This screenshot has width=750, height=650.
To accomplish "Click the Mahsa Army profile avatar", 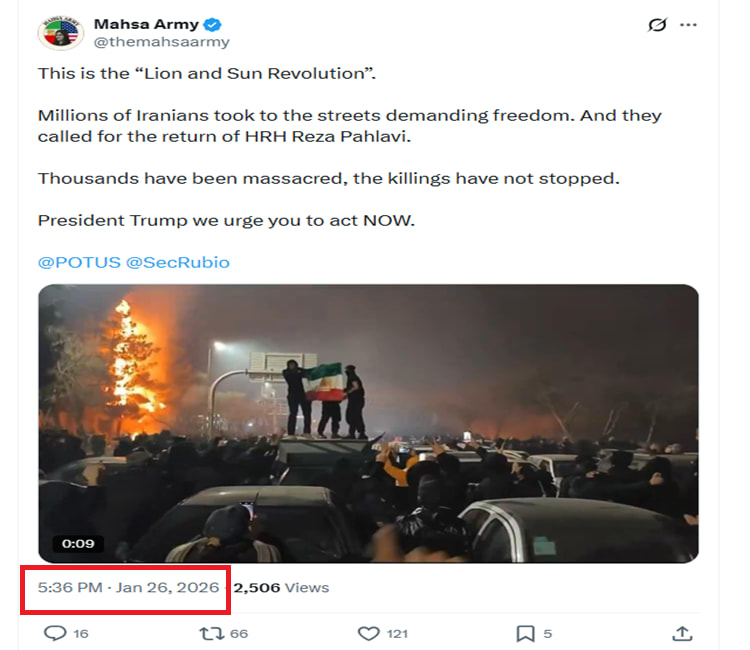I will pos(60,32).
